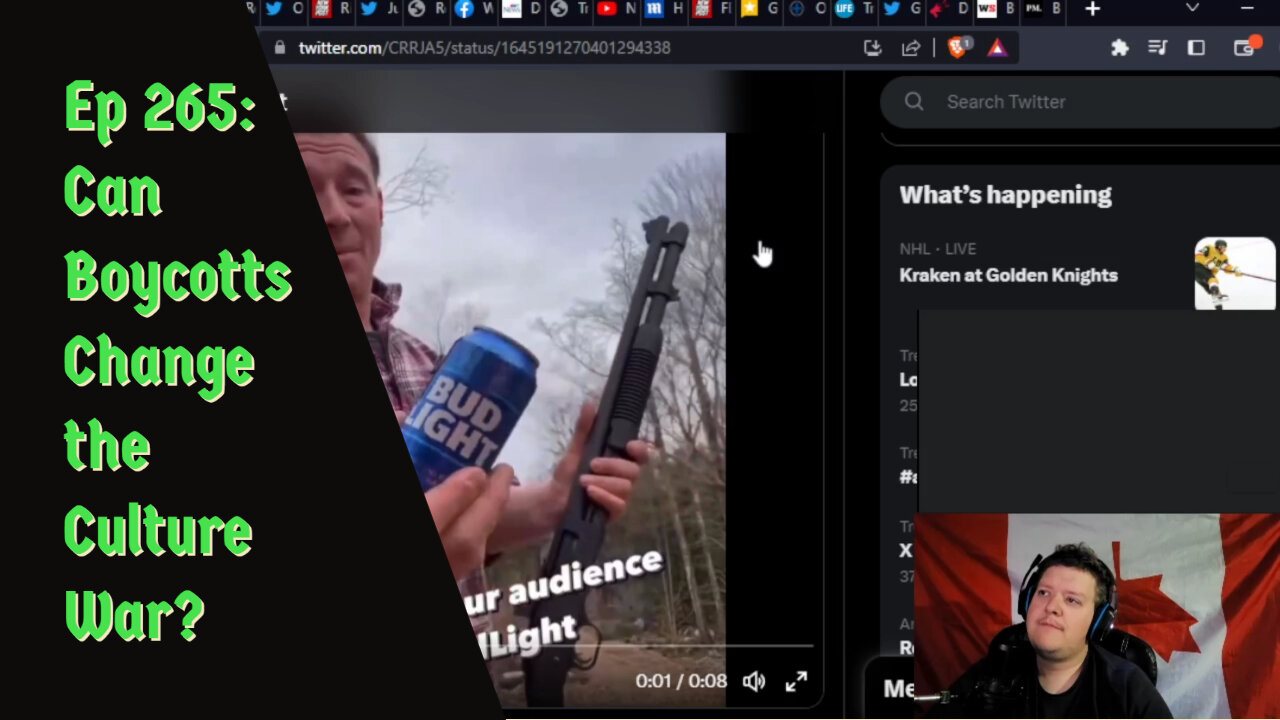Viewport: 1280px width, 720px height.
Task: Mute the tweet video with speaker icon
Action: [754, 681]
